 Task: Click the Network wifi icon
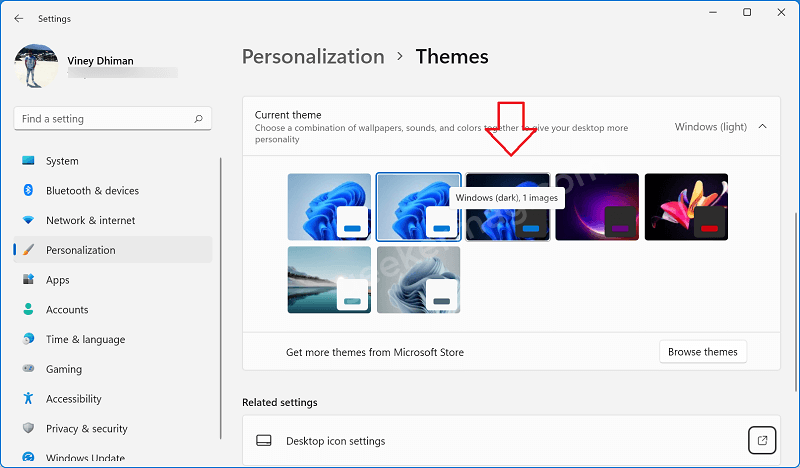(x=28, y=220)
